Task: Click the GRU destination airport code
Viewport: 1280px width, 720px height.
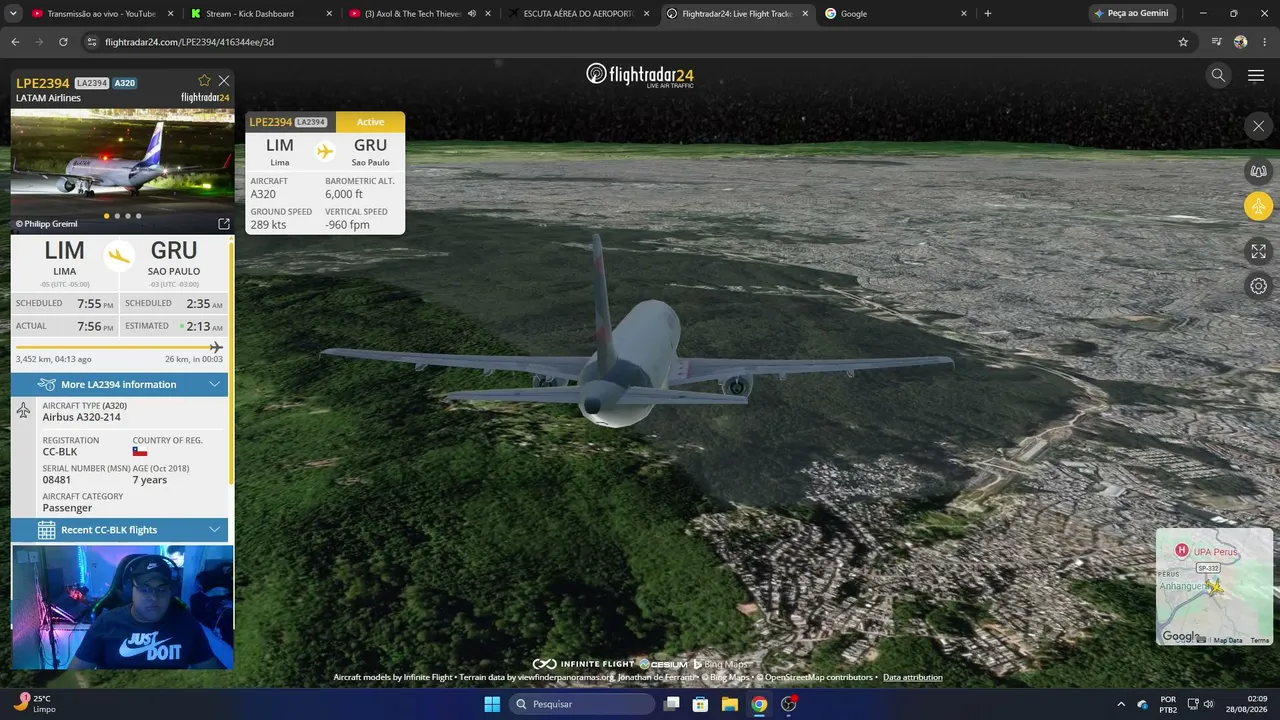Action: (174, 250)
